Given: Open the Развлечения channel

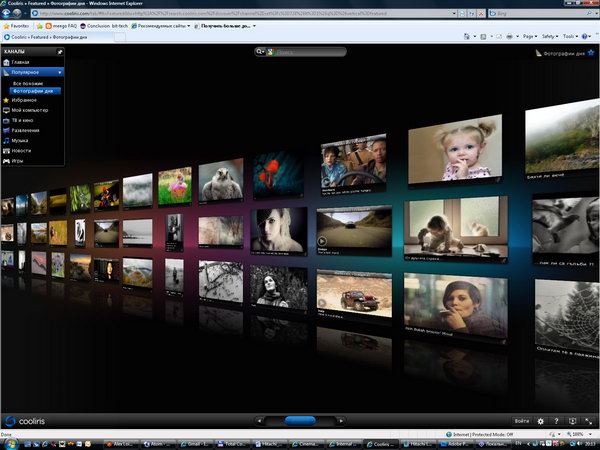Looking at the screenshot, I should pos(26,130).
